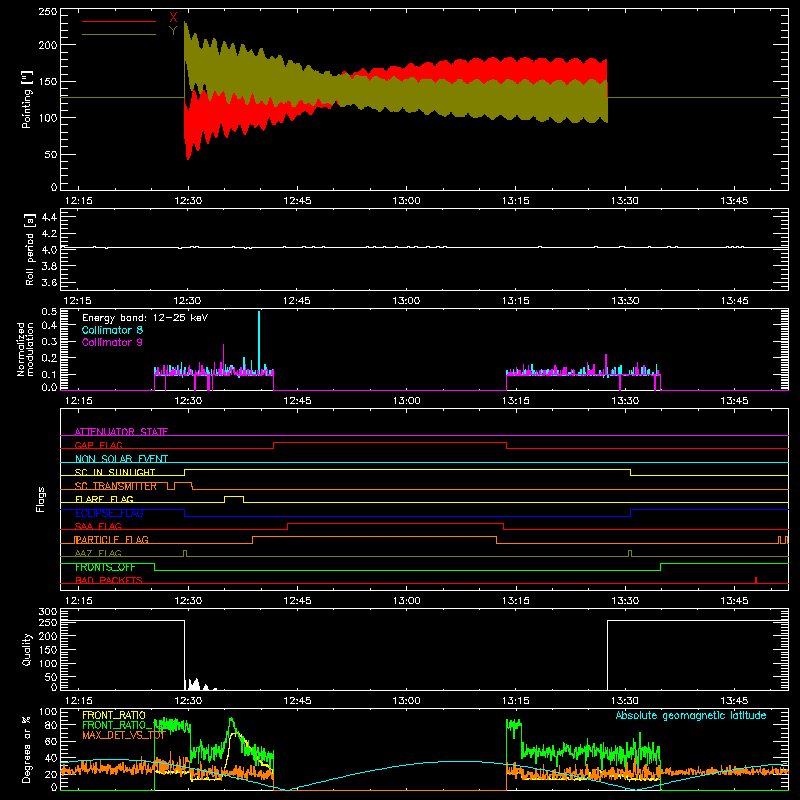This screenshot has width=800, height=800.
Task: Select the red 'X' legend label
Action: click(x=173, y=18)
